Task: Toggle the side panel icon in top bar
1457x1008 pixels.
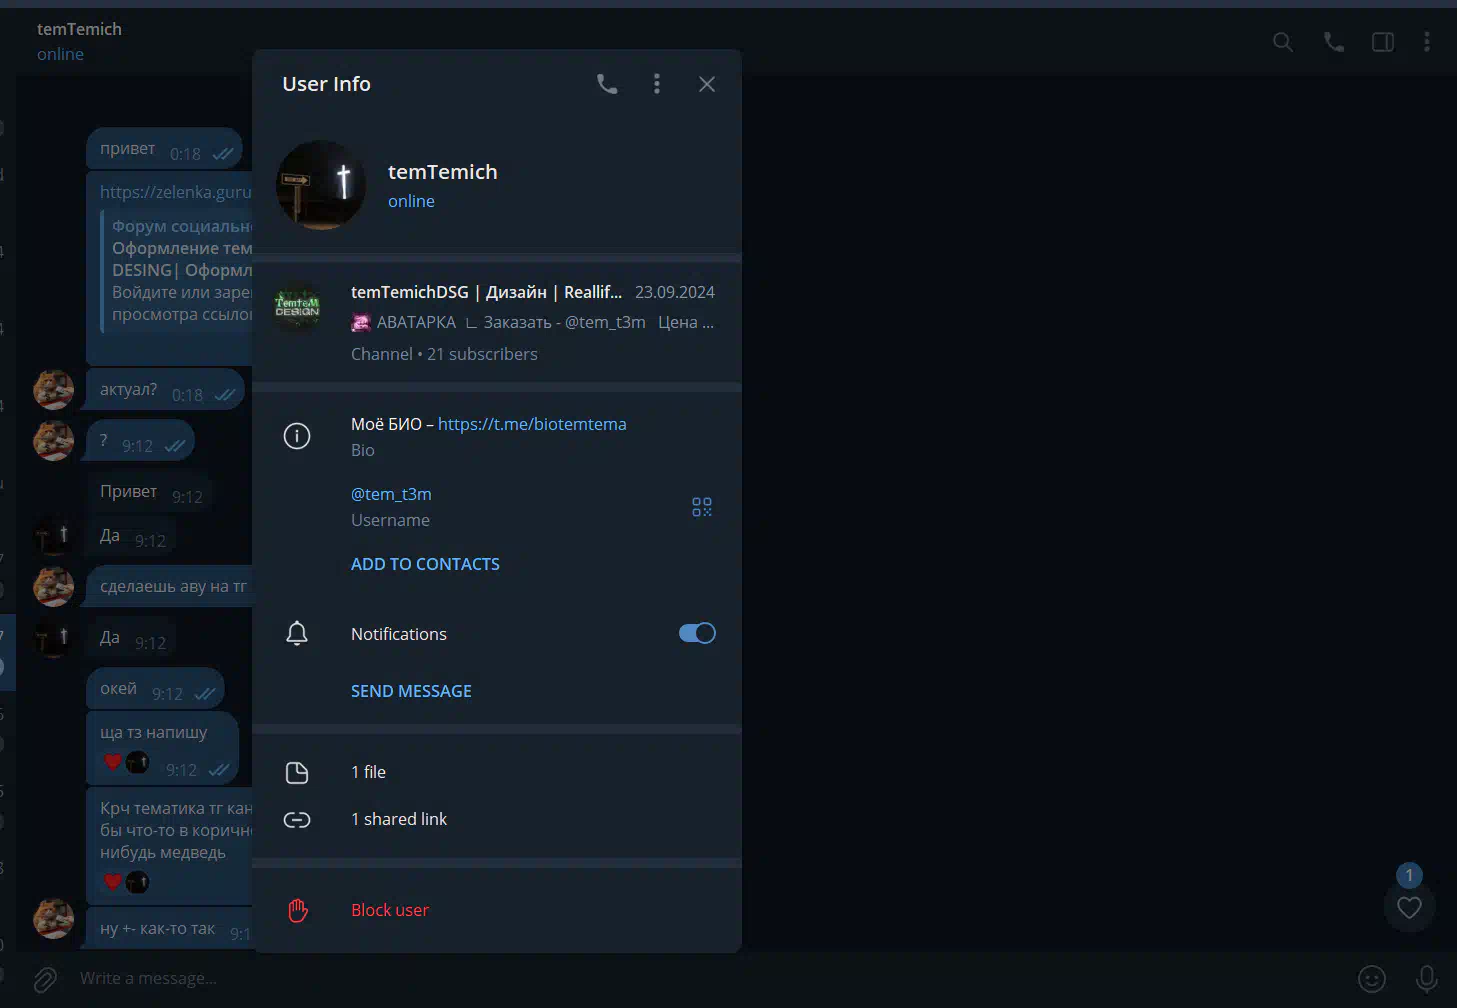Action: tap(1383, 42)
